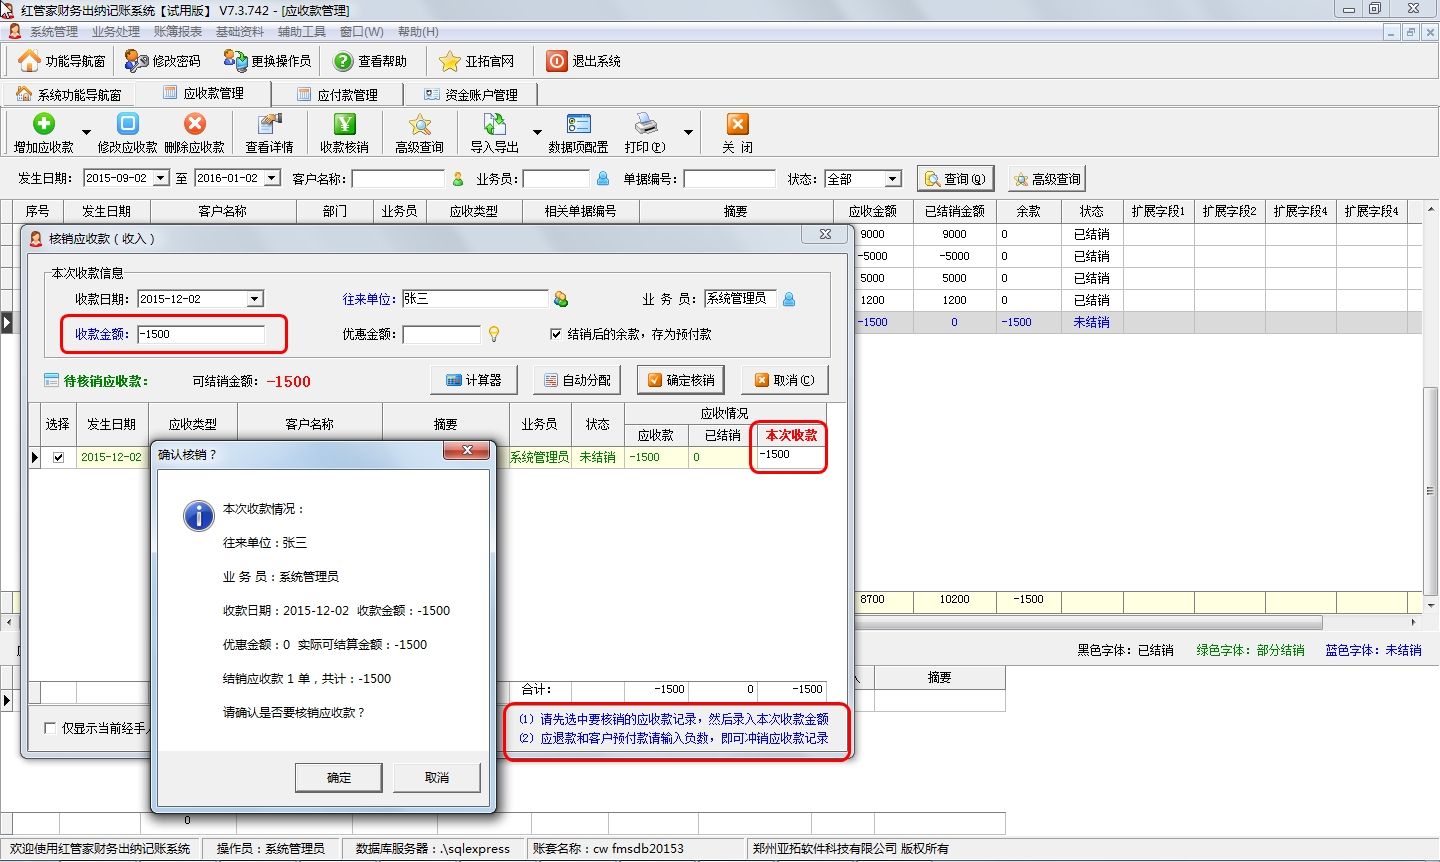Click the lightbulb icon beside 优惠金额
This screenshot has width=1440, height=862.
493,334
